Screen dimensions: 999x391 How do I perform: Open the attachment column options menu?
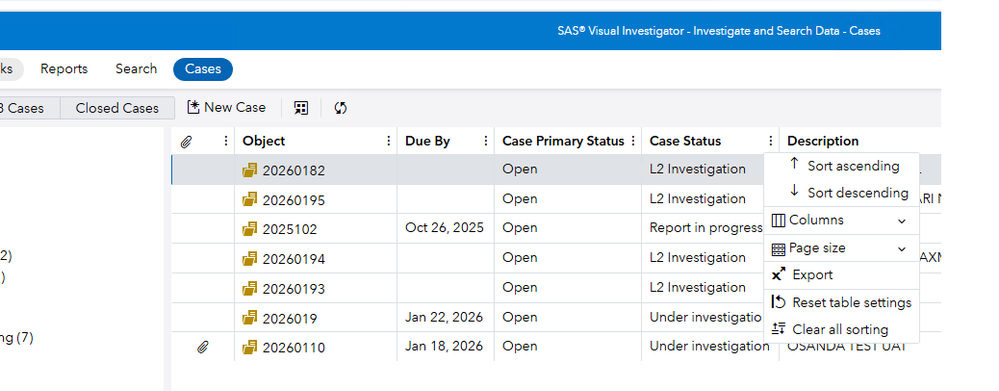click(x=226, y=141)
